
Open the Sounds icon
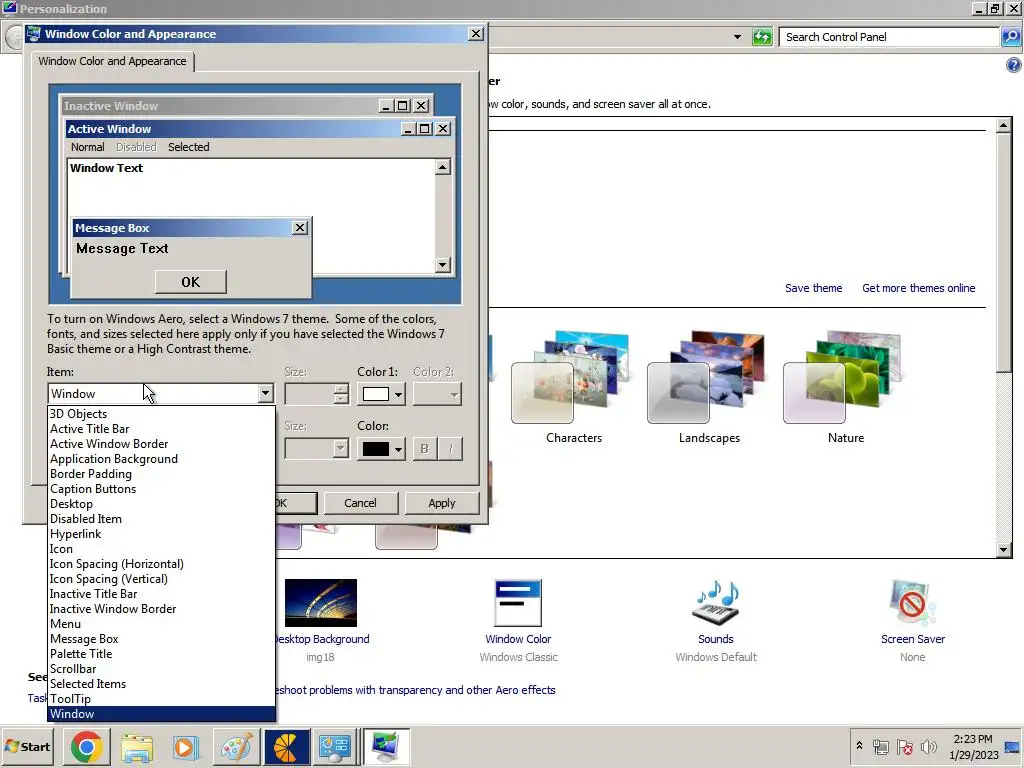716,603
